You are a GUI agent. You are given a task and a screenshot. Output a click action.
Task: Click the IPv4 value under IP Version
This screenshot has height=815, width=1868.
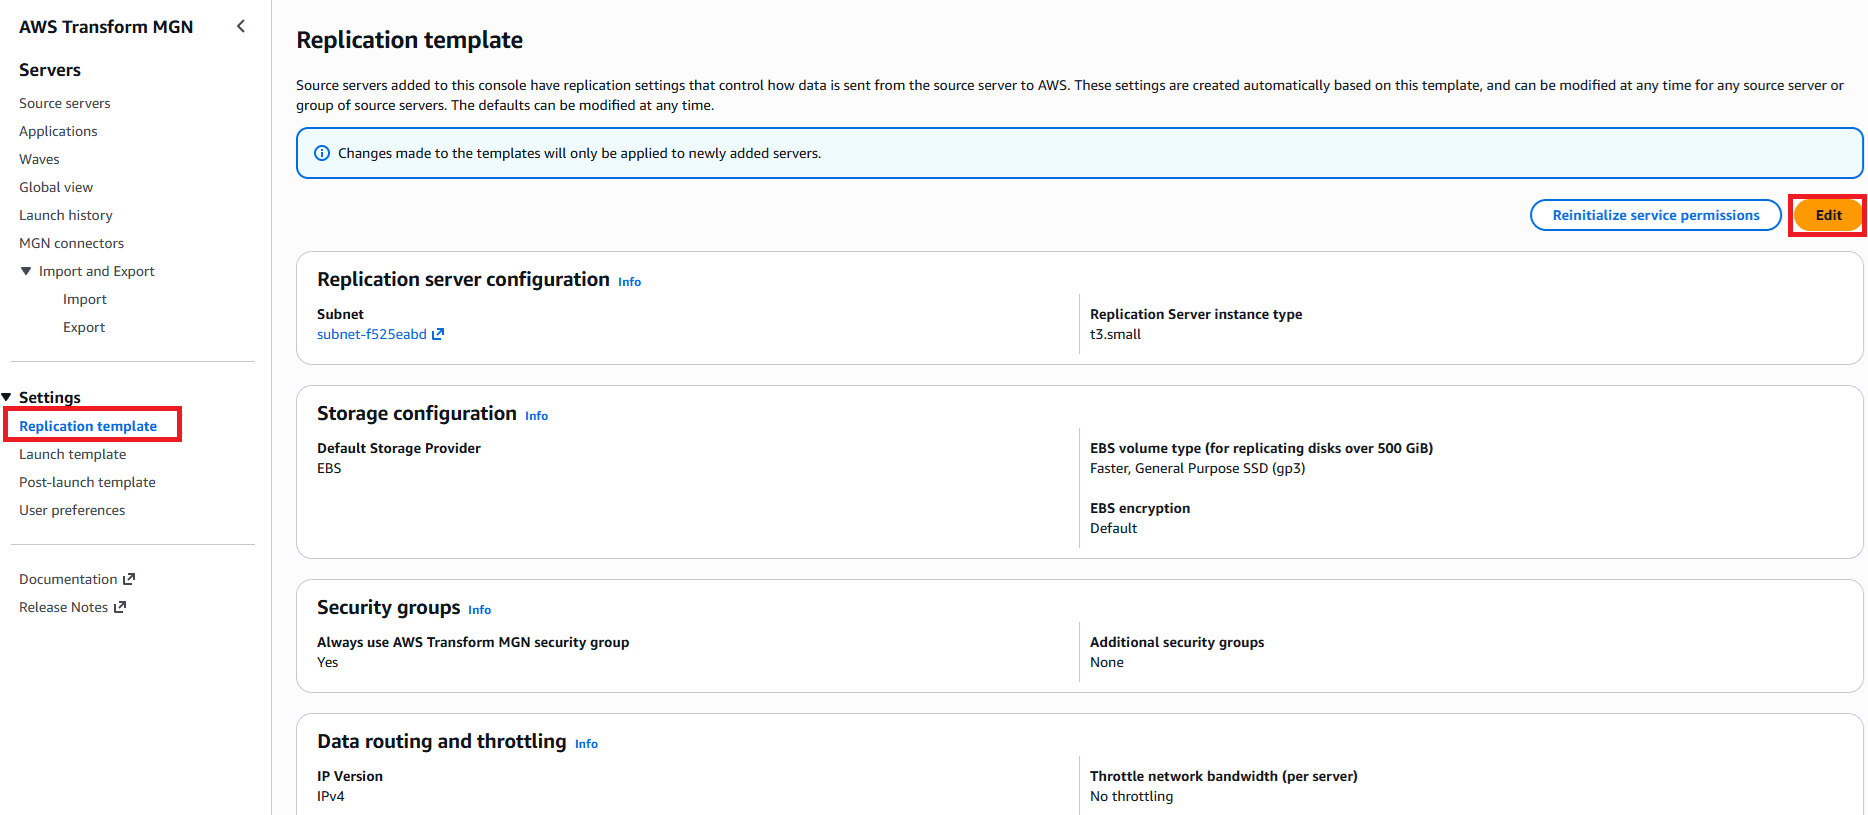click(x=331, y=796)
